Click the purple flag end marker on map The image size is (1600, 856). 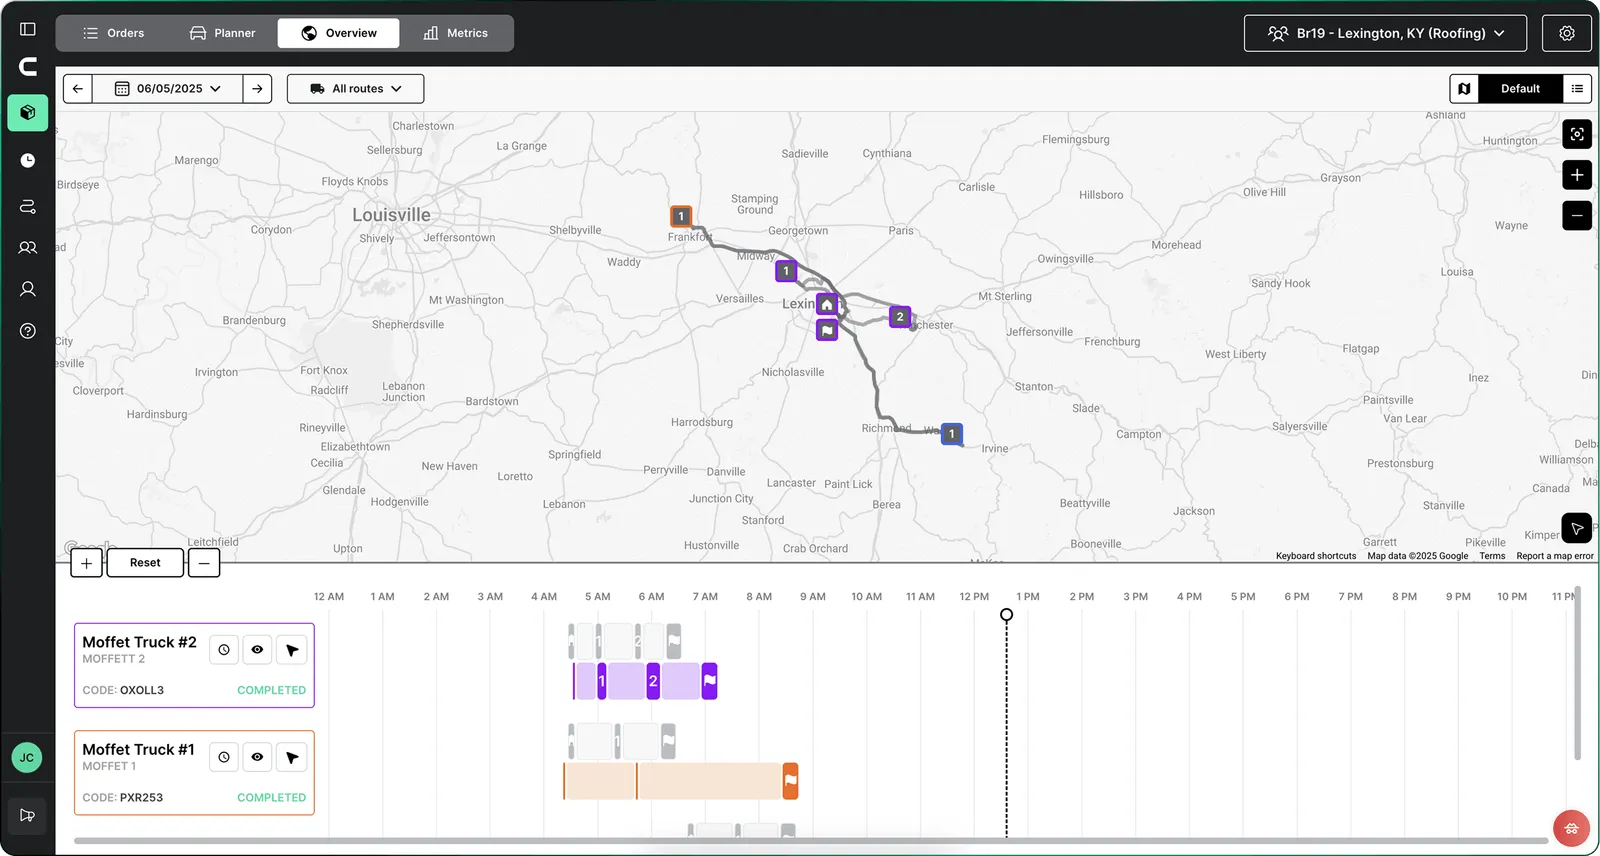pos(827,330)
